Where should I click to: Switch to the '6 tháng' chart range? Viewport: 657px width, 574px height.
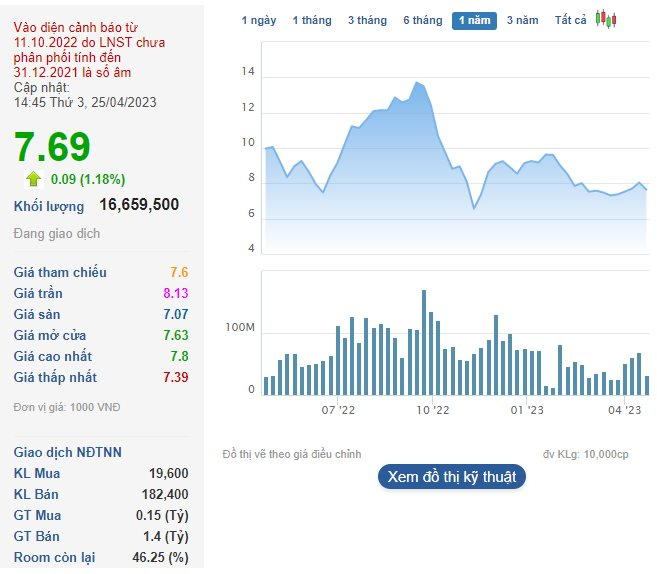(423, 21)
